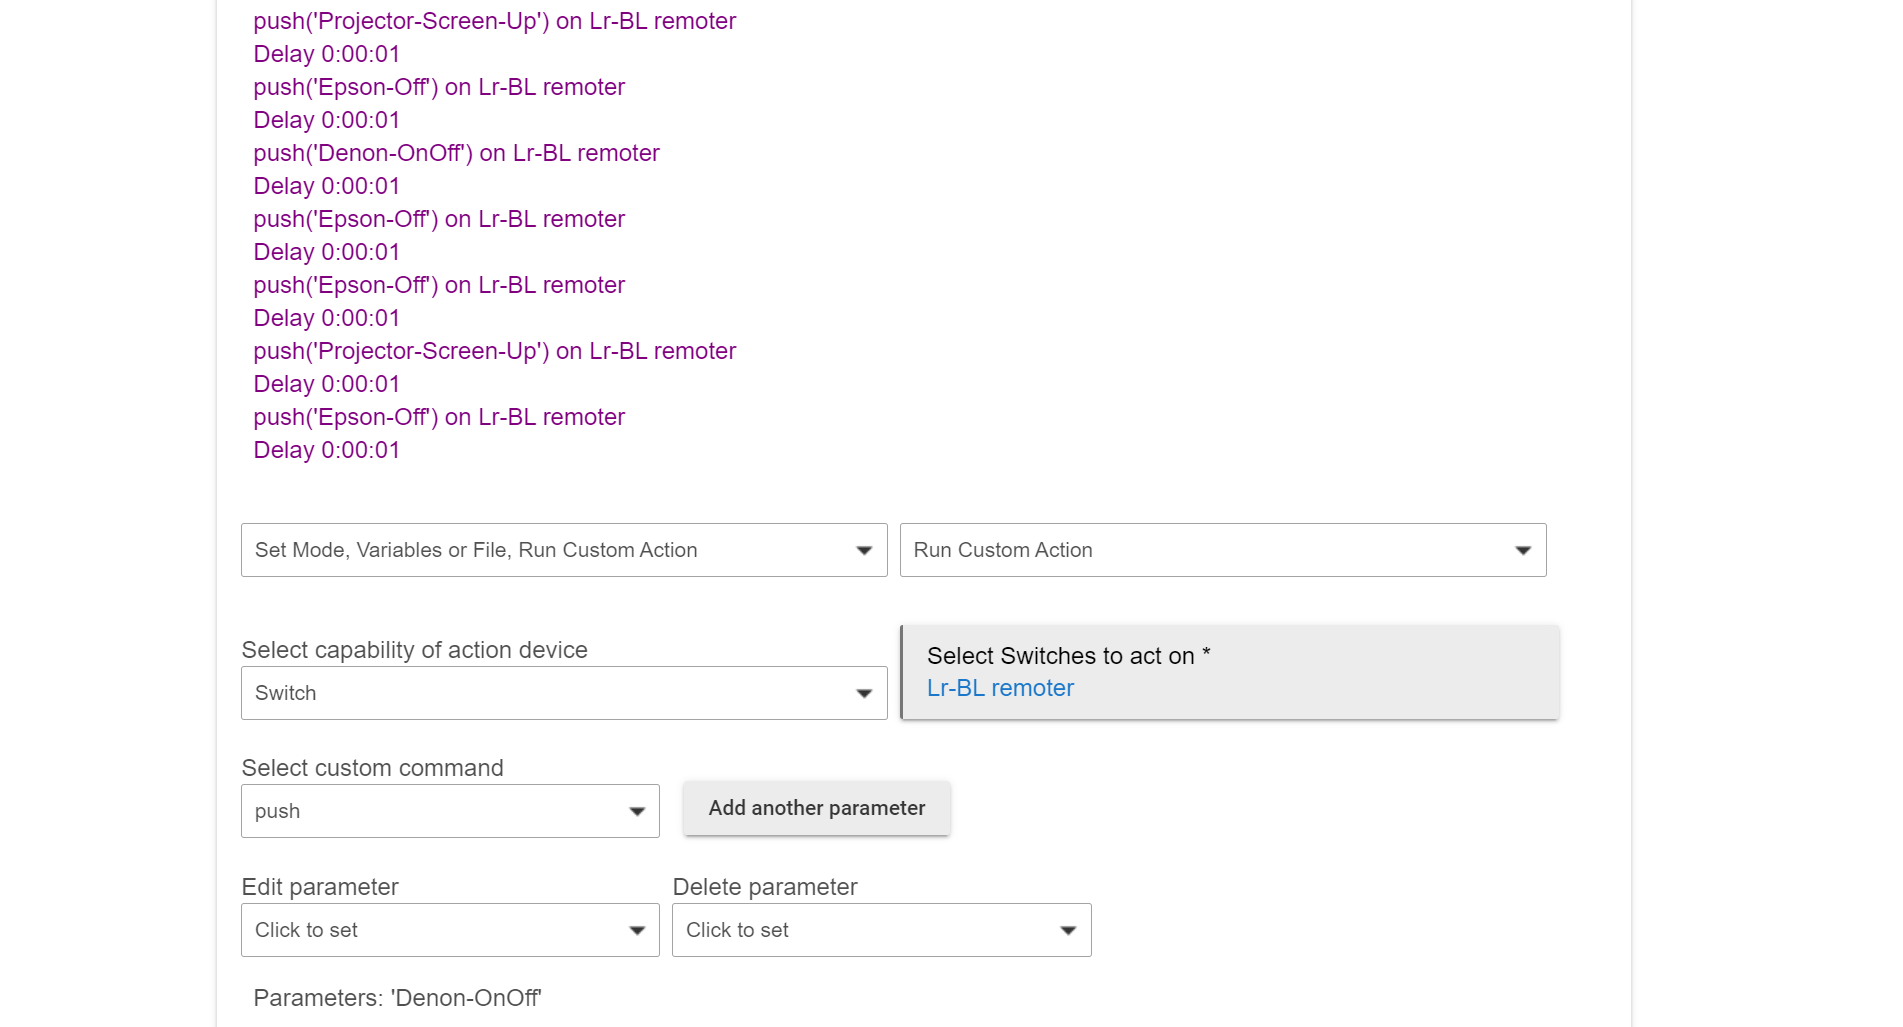The image size is (1903, 1027).
Task: Open the 'Select Switches to act on' panel
Action: [1230, 672]
